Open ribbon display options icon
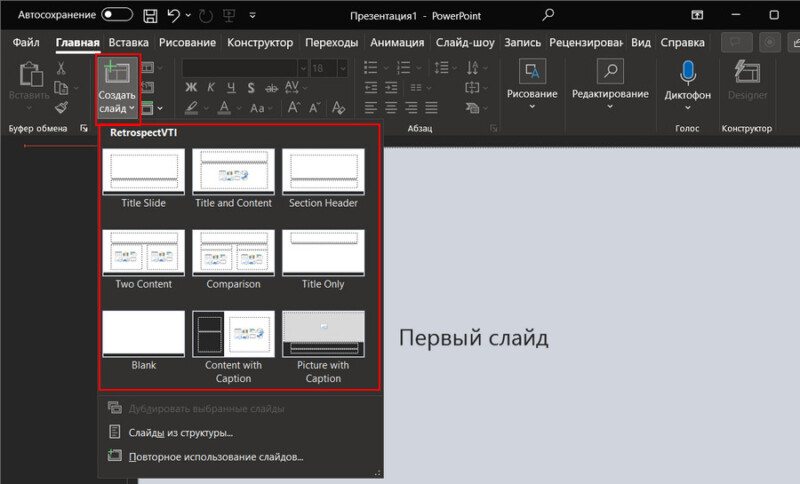 click(697, 15)
